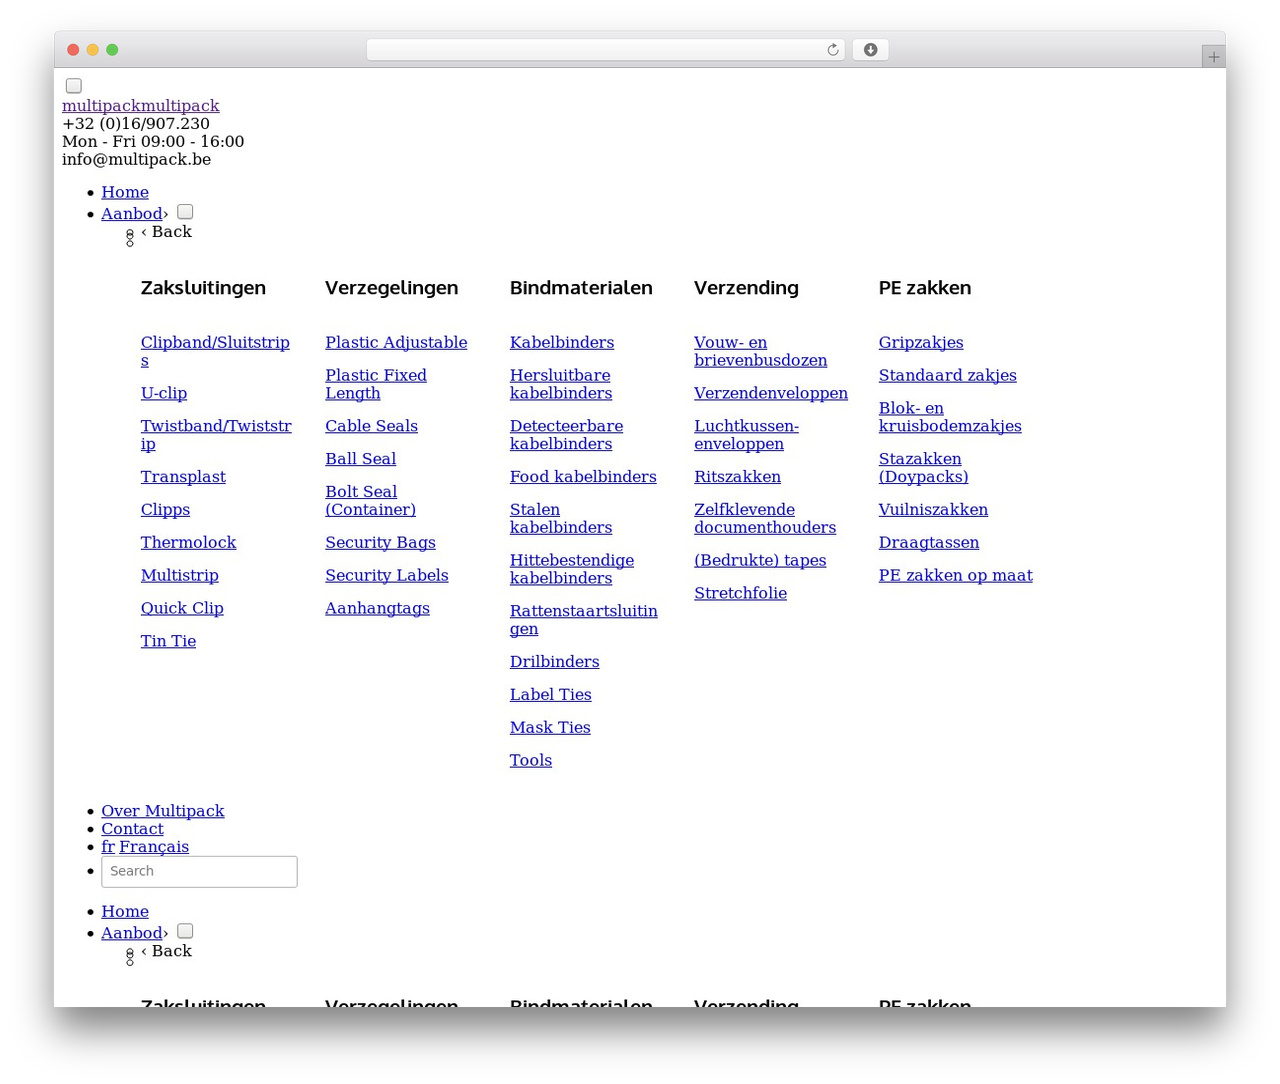Screen dimensions: 1280x1084
Task: Select the Home link below the Search field
Action: pos(125,911)
